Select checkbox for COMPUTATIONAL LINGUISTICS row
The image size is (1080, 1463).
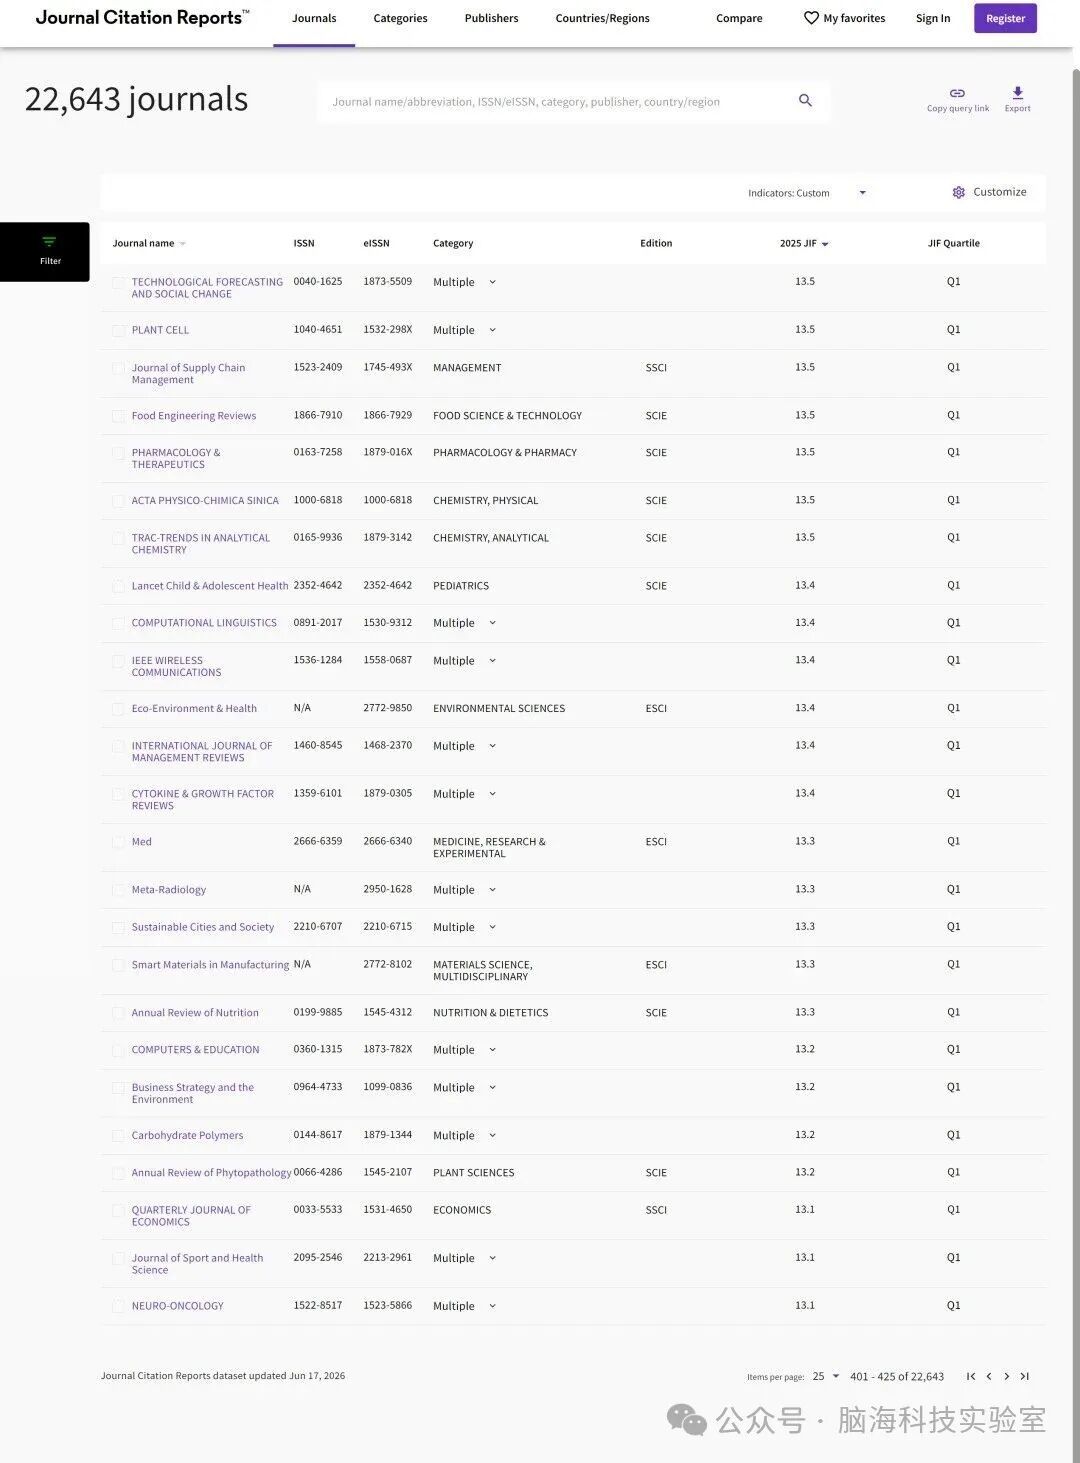(118, 624)
